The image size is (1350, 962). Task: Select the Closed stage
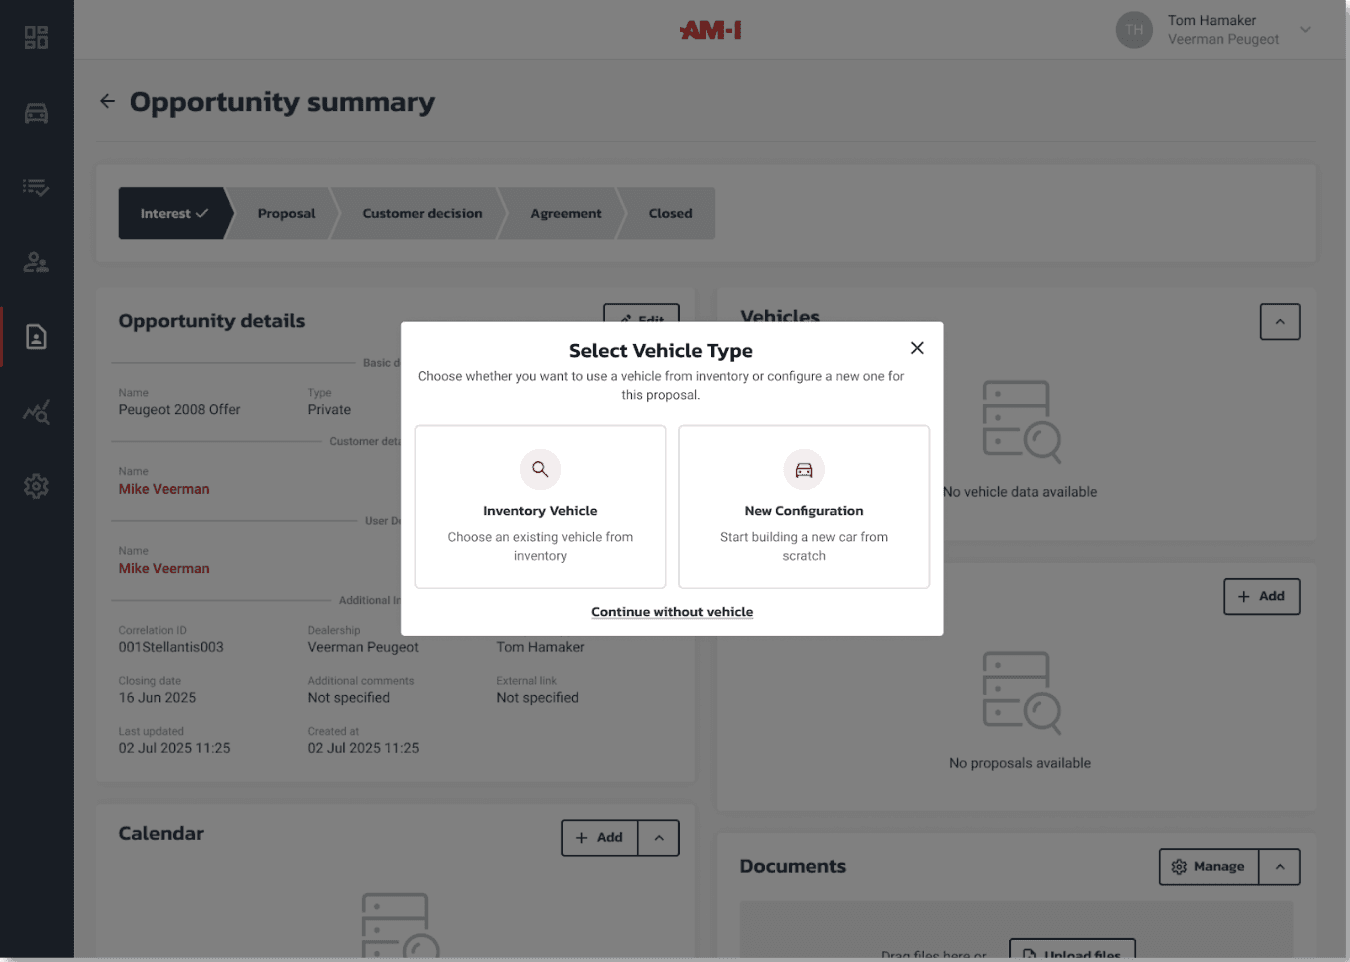coord(670,213)
